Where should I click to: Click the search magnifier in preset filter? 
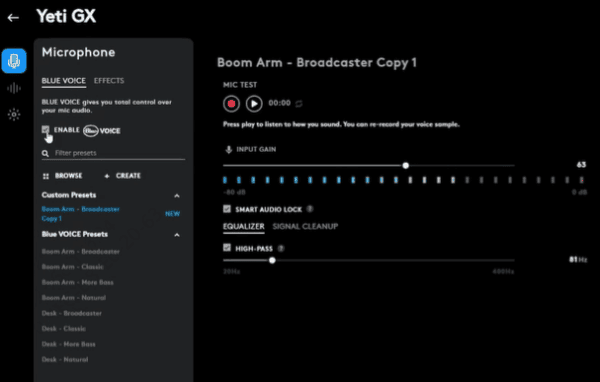coord(45,153)
